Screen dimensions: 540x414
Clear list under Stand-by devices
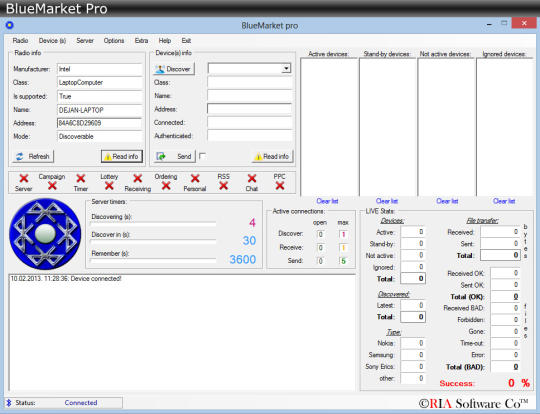[x=387, y=201]
